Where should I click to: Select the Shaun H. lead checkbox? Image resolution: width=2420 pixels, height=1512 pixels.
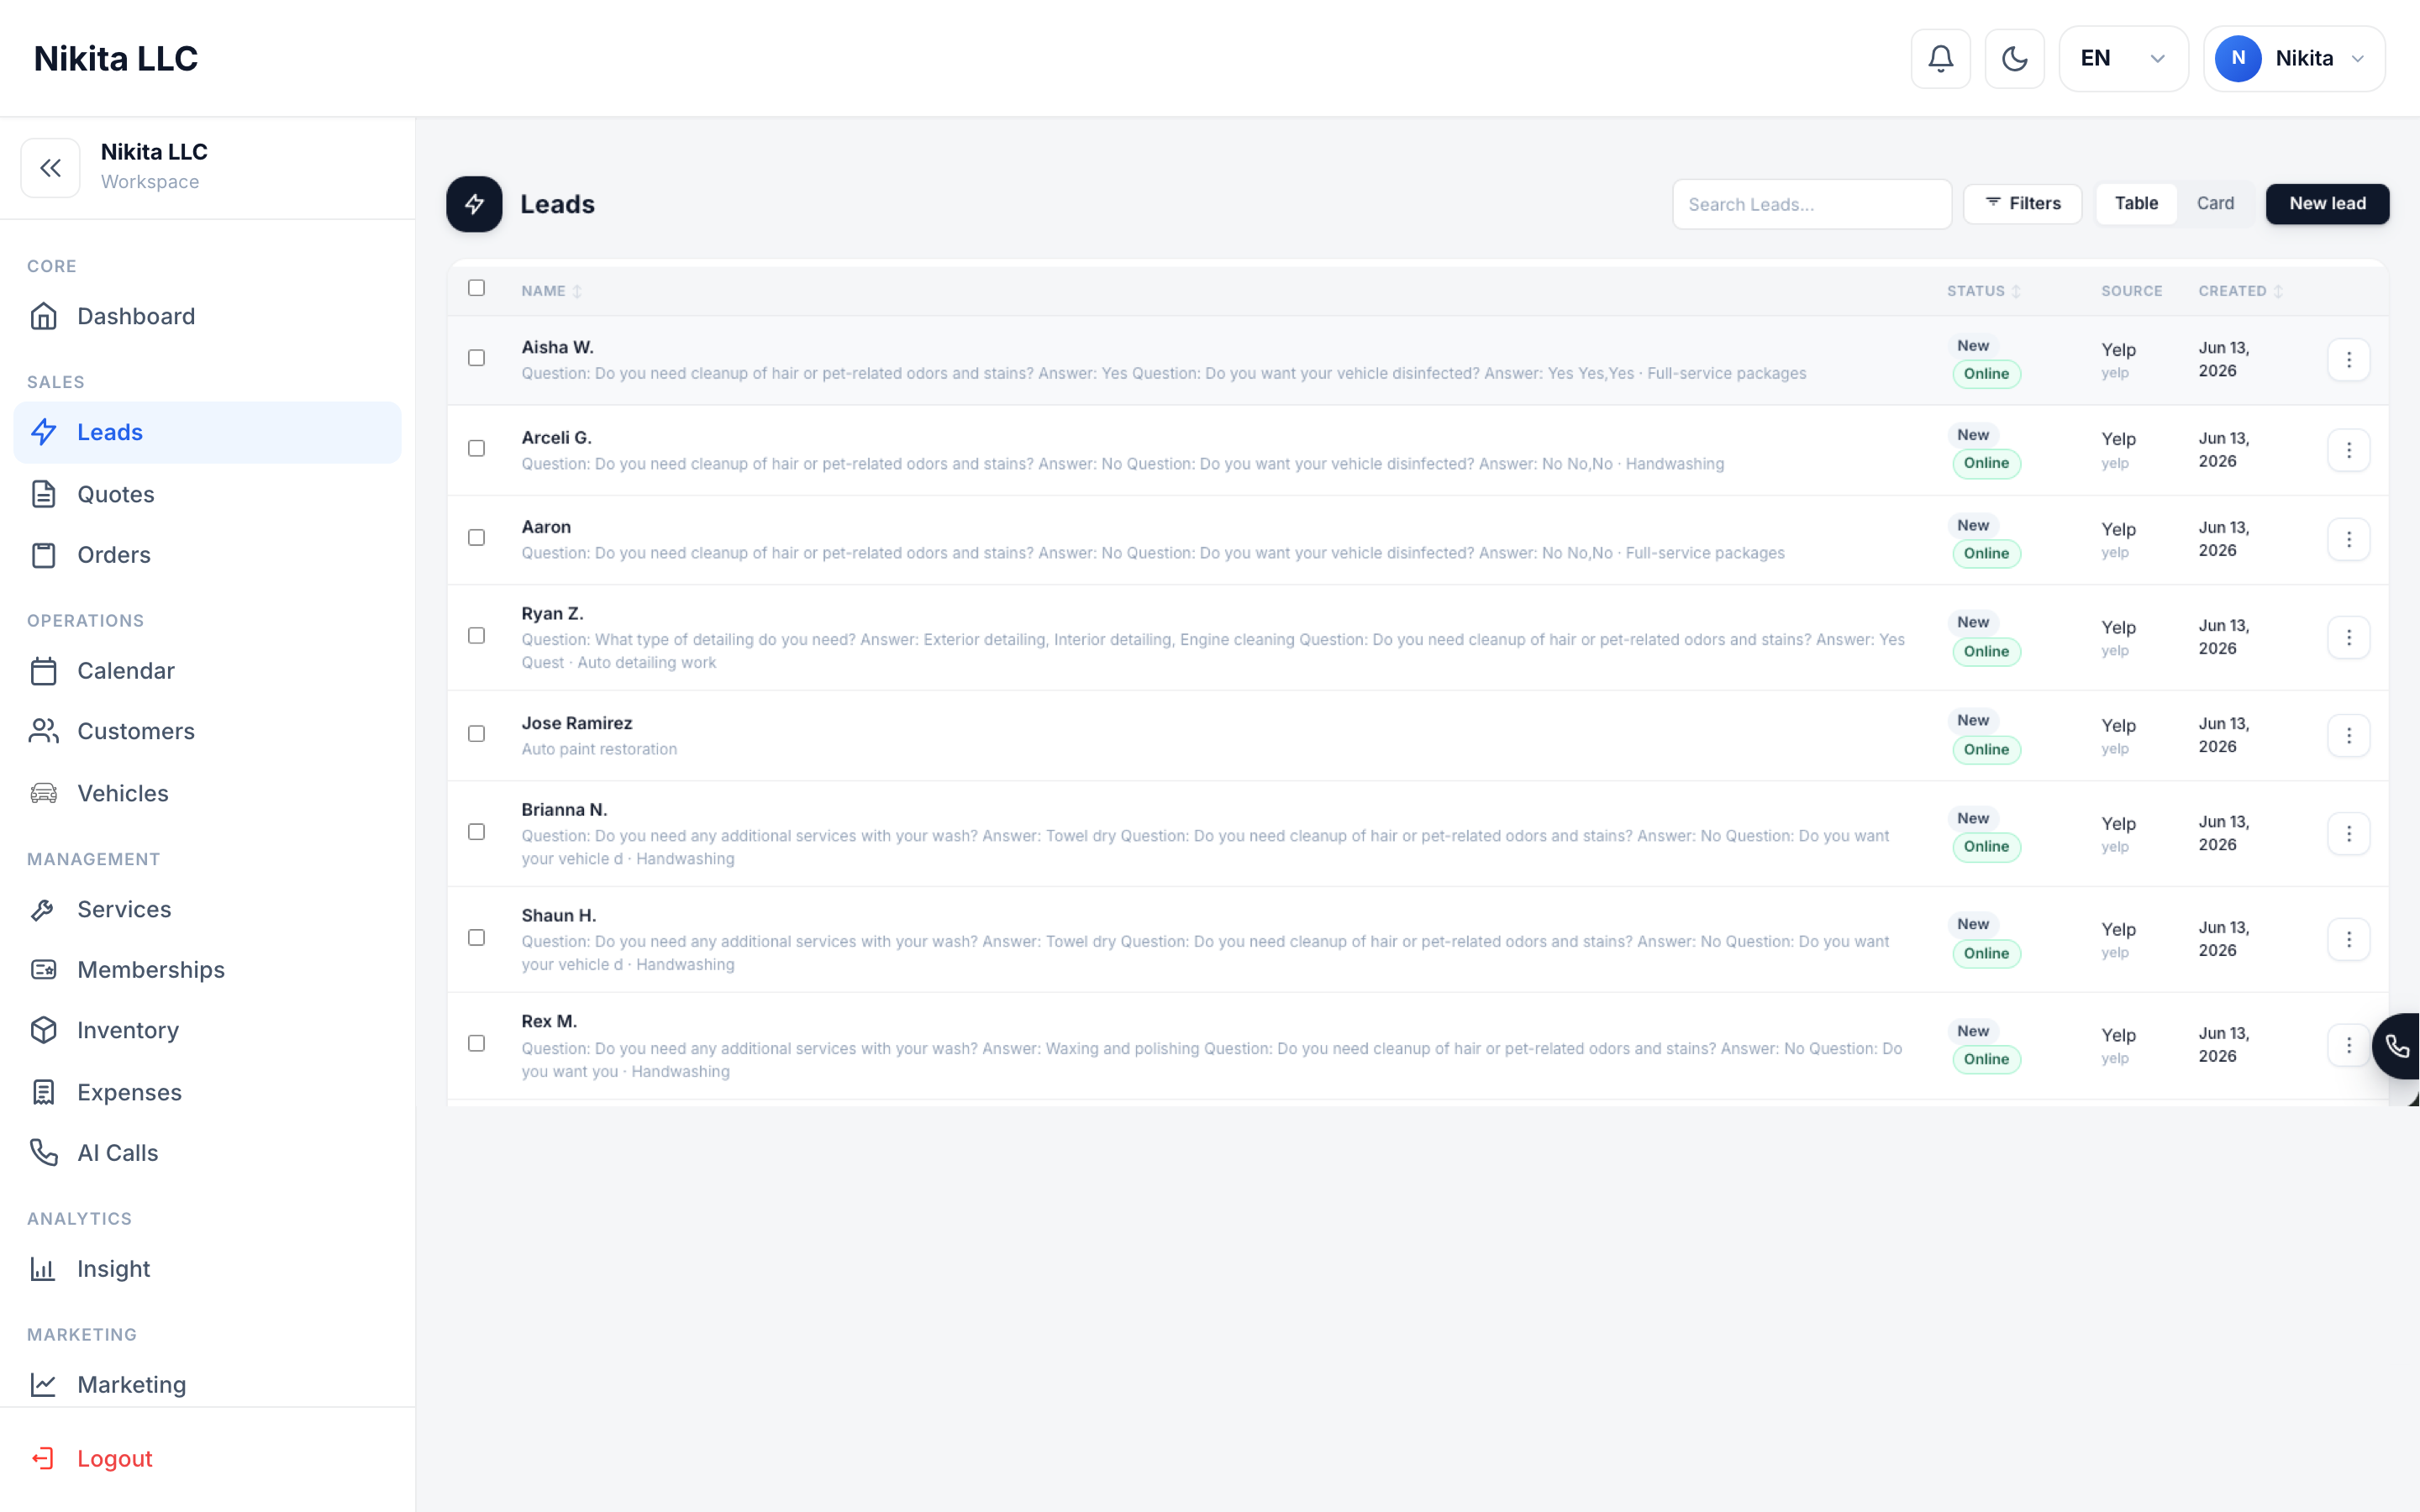coord(476,938)
